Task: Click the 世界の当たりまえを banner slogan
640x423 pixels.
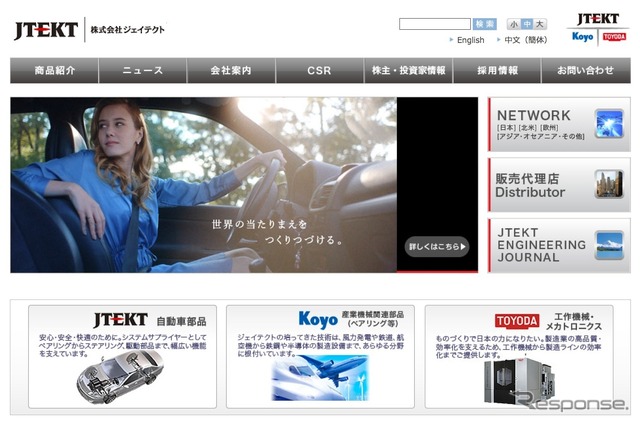Action: pyautogui.click(x=259, y=224)
